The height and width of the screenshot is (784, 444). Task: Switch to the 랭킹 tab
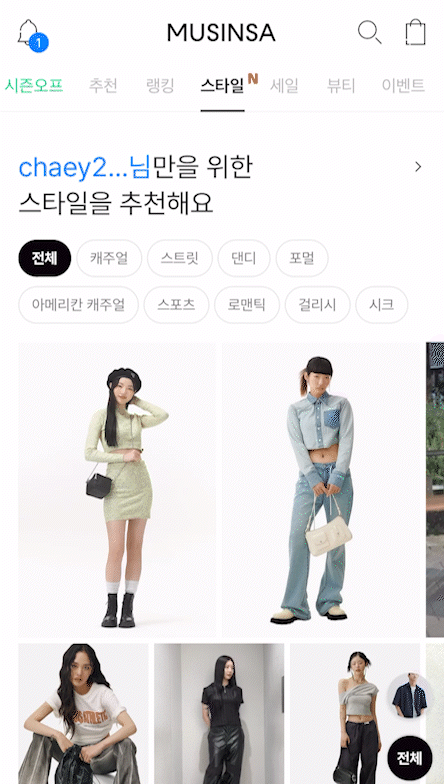tap(160, 86)
